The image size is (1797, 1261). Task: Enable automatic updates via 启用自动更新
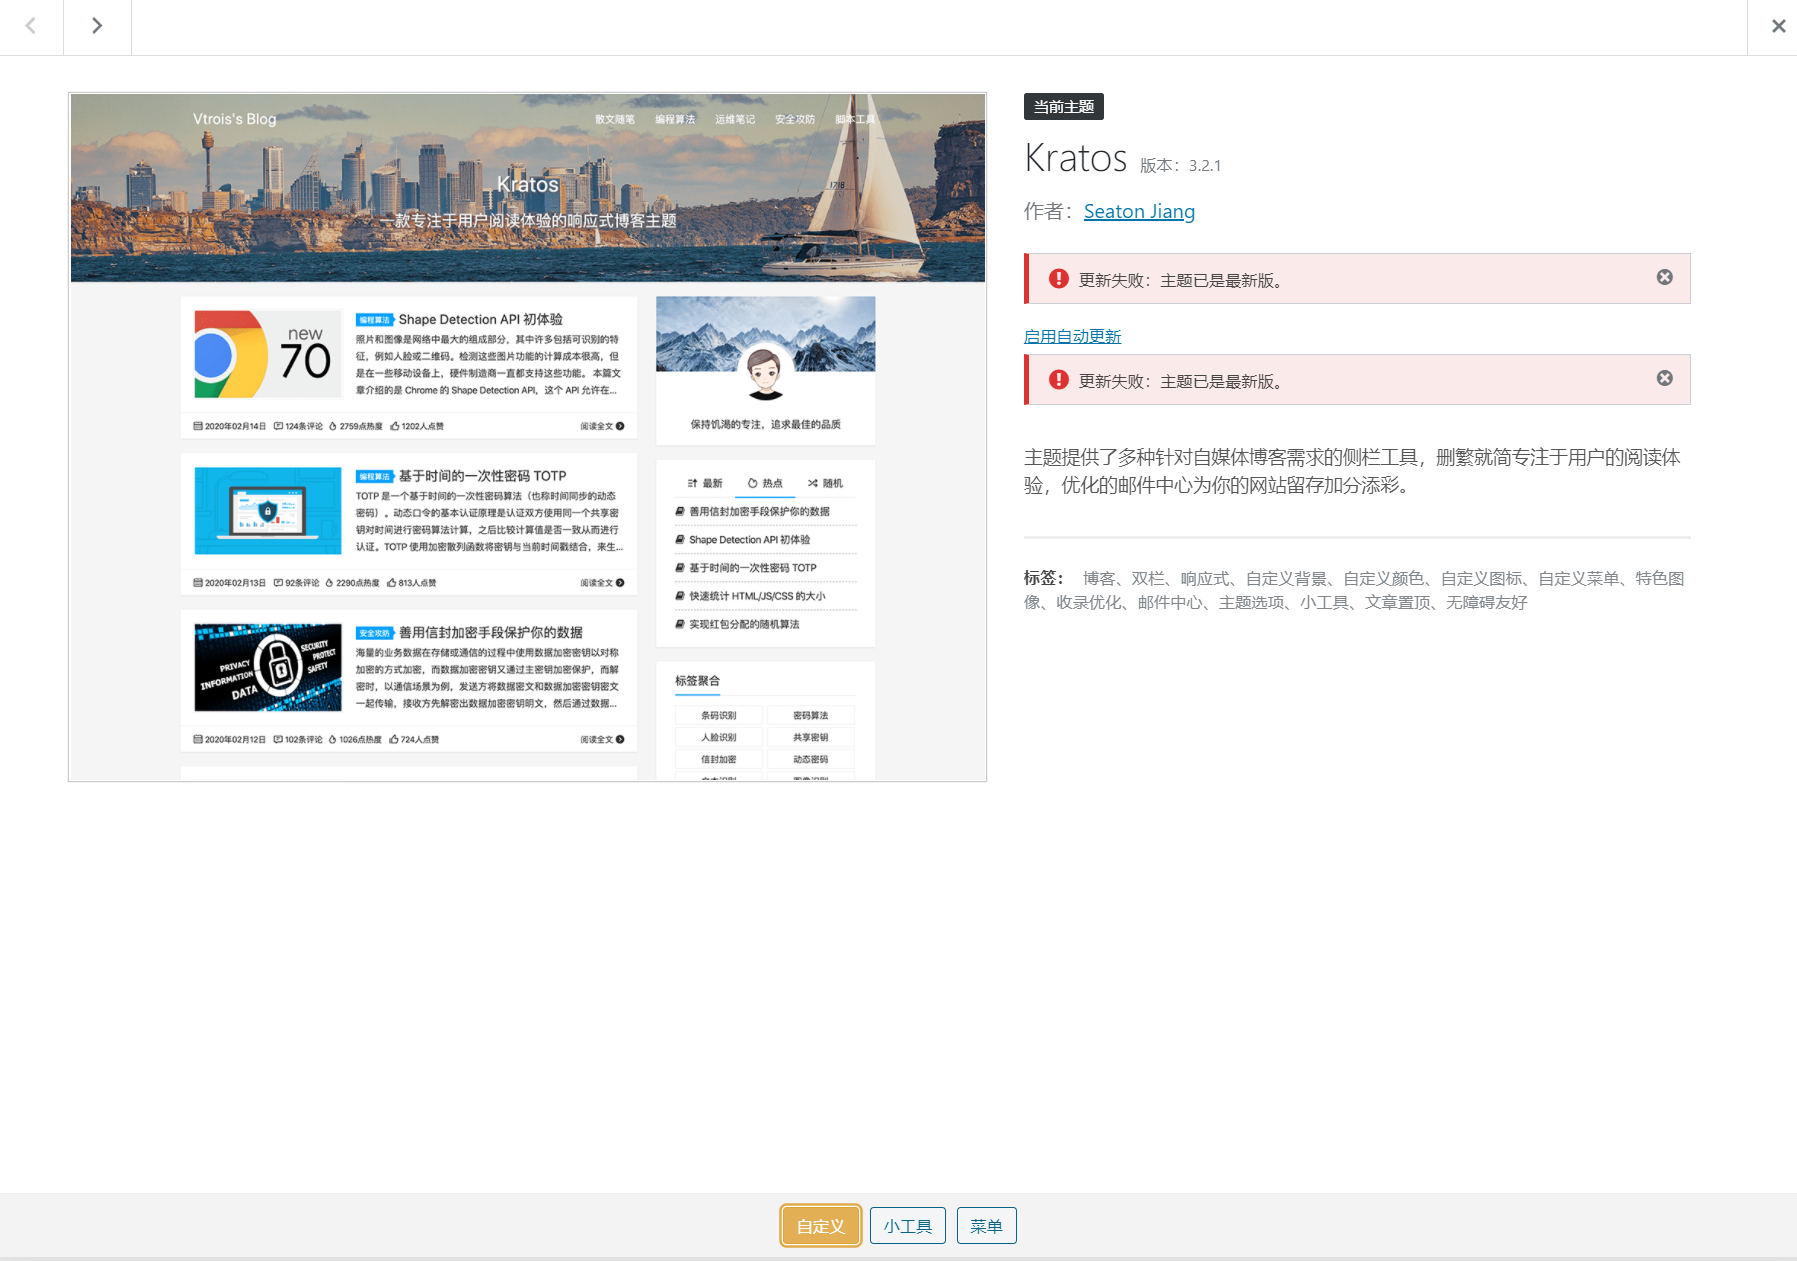pyautogui.click(x=1072, y=336)
